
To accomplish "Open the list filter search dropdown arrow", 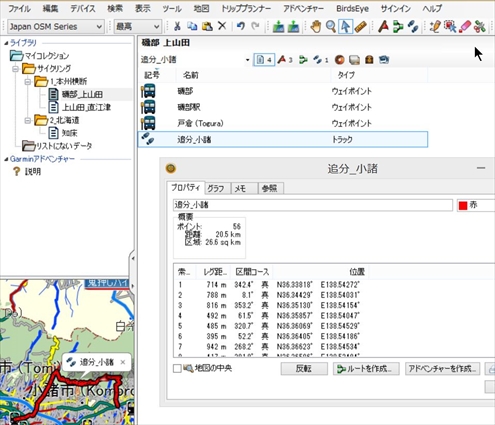I will coord(247,60).
